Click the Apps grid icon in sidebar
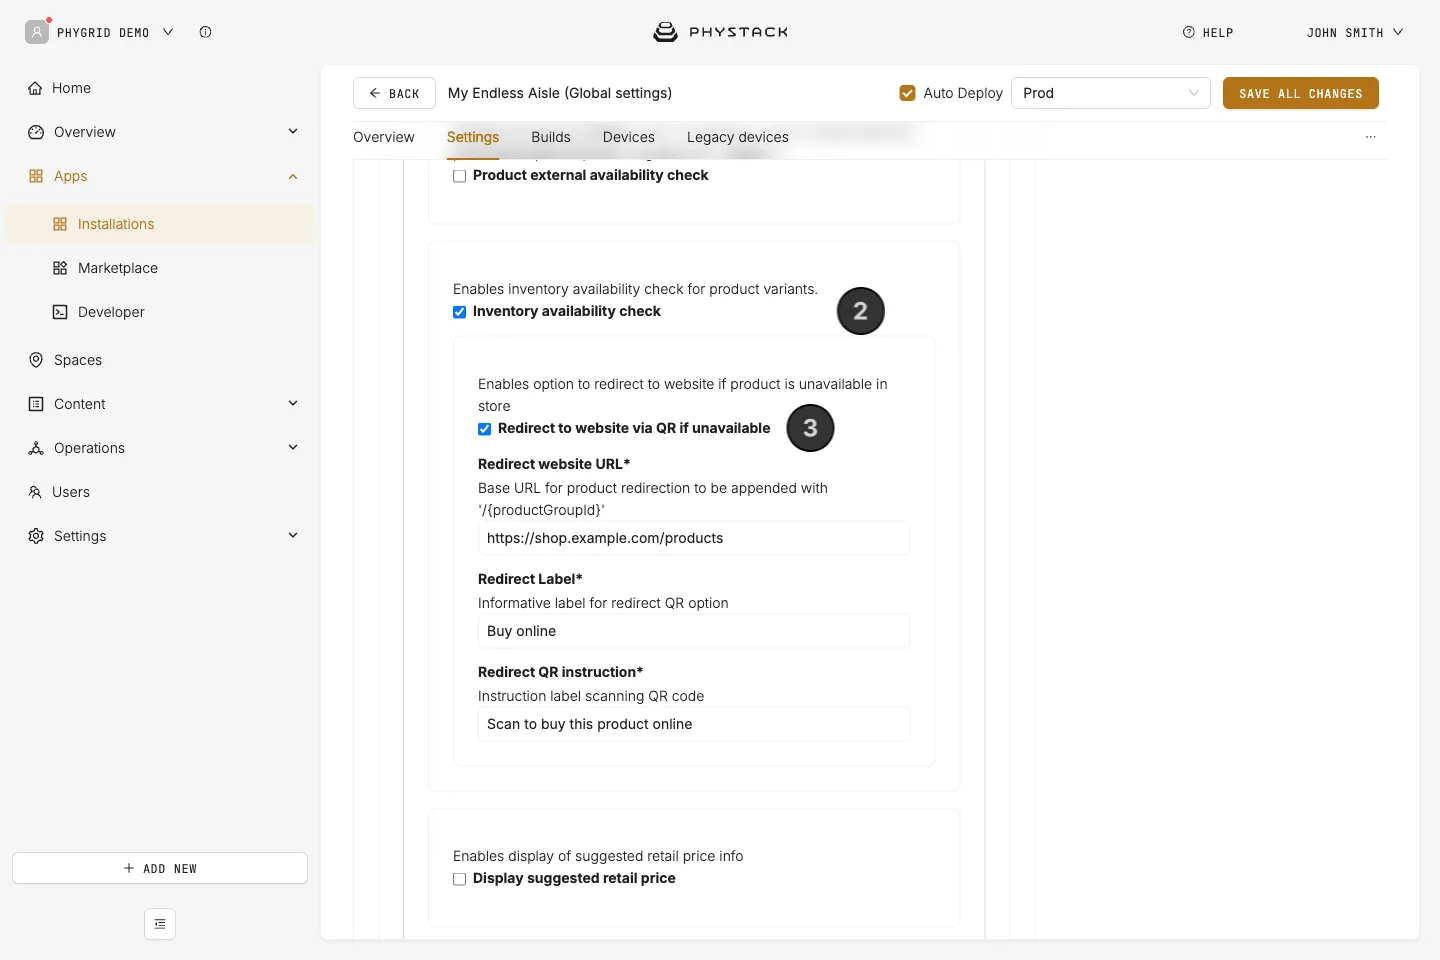The image size is (1440, 960). (x=36, y=176)
